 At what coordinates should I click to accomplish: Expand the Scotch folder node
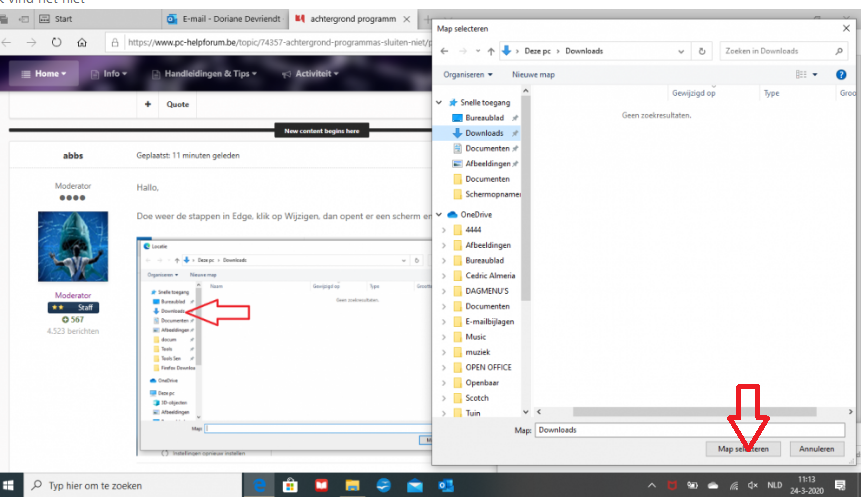pyautogui.click(x=444, y=398)
